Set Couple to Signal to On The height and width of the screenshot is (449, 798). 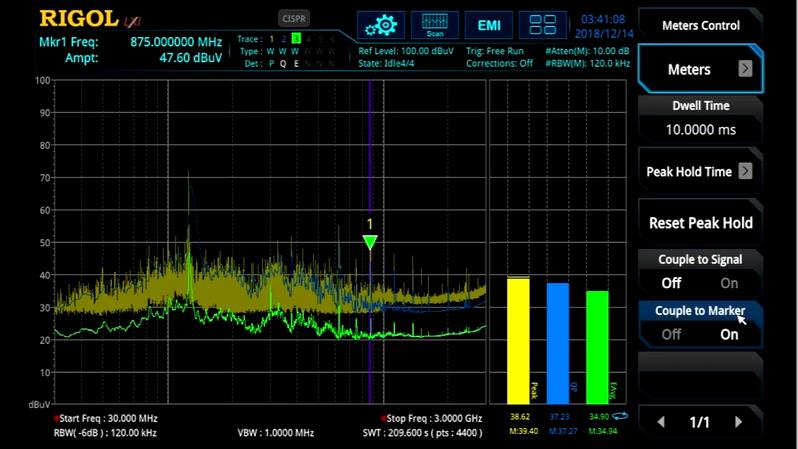(x=729, y=283)
